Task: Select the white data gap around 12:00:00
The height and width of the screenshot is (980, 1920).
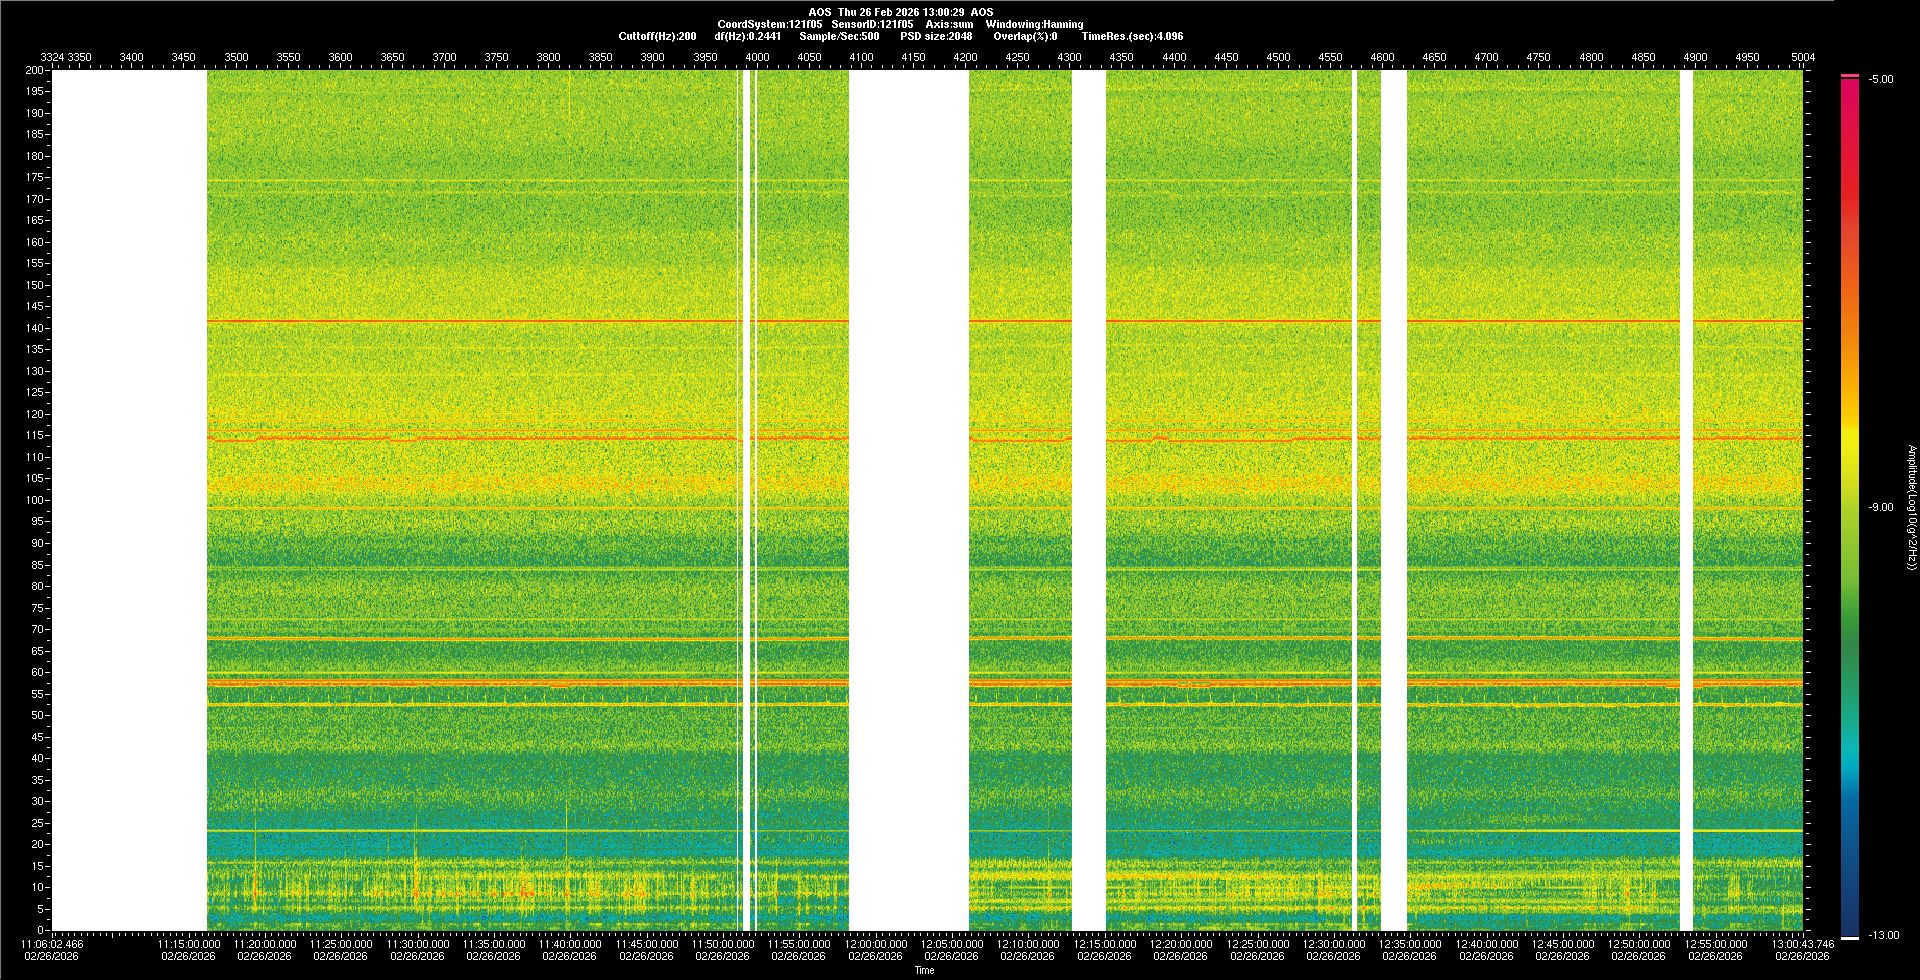Action: point(908,500)
